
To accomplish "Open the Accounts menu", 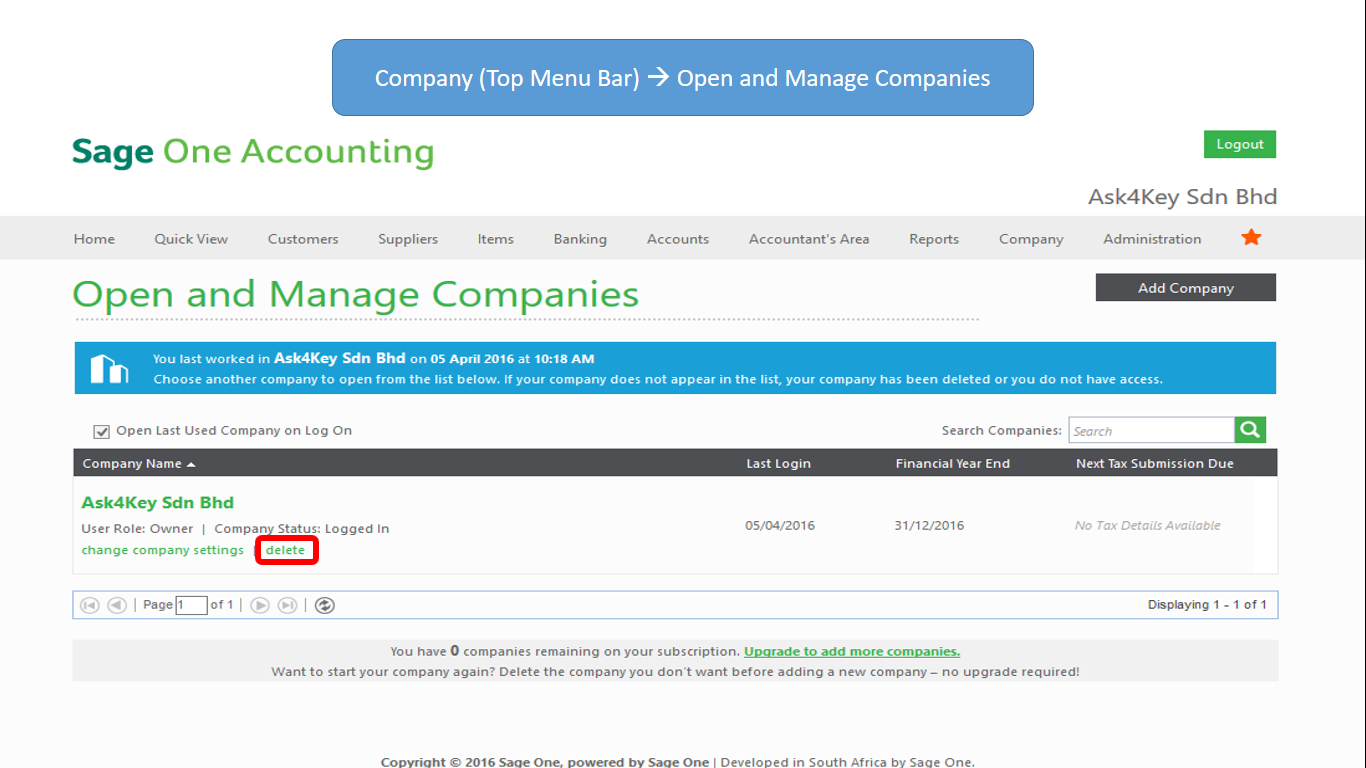I will (678, 239).
